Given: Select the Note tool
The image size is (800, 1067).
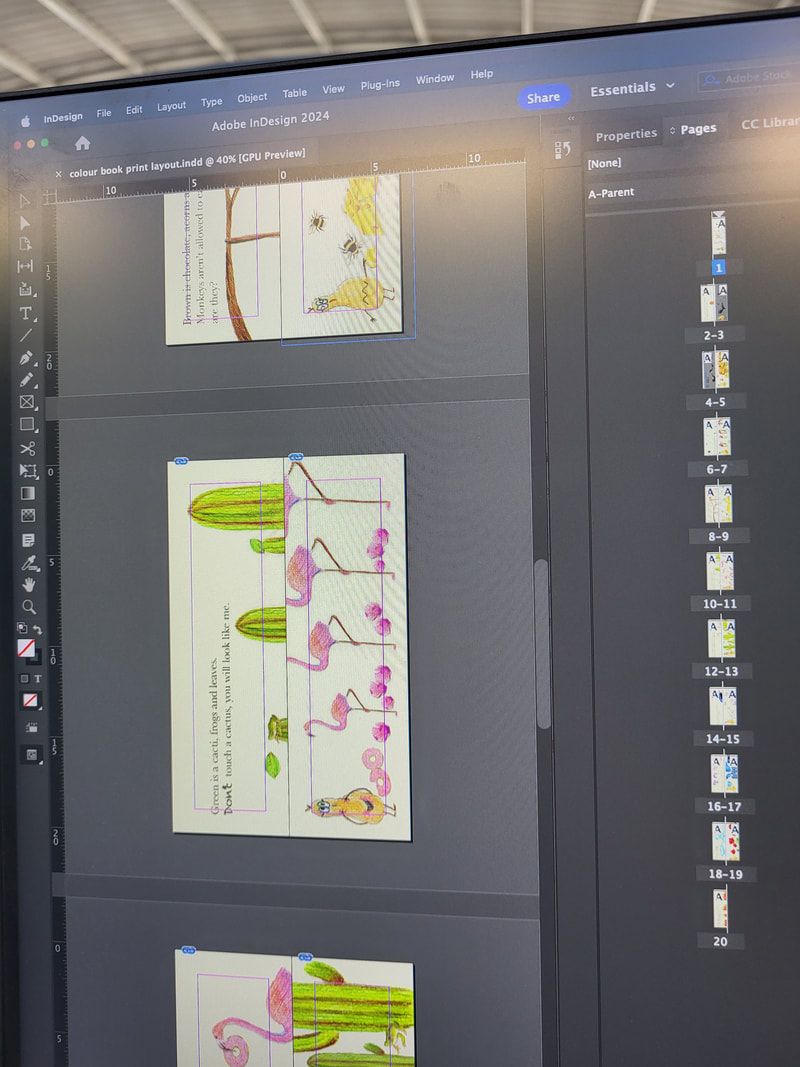Looking at the screenshot, I should 29,540.
